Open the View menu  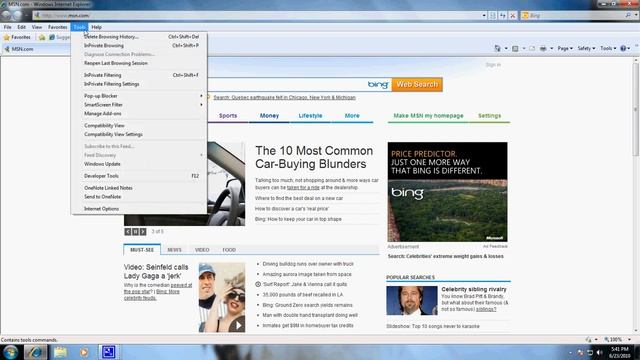(x=37, y=27)
